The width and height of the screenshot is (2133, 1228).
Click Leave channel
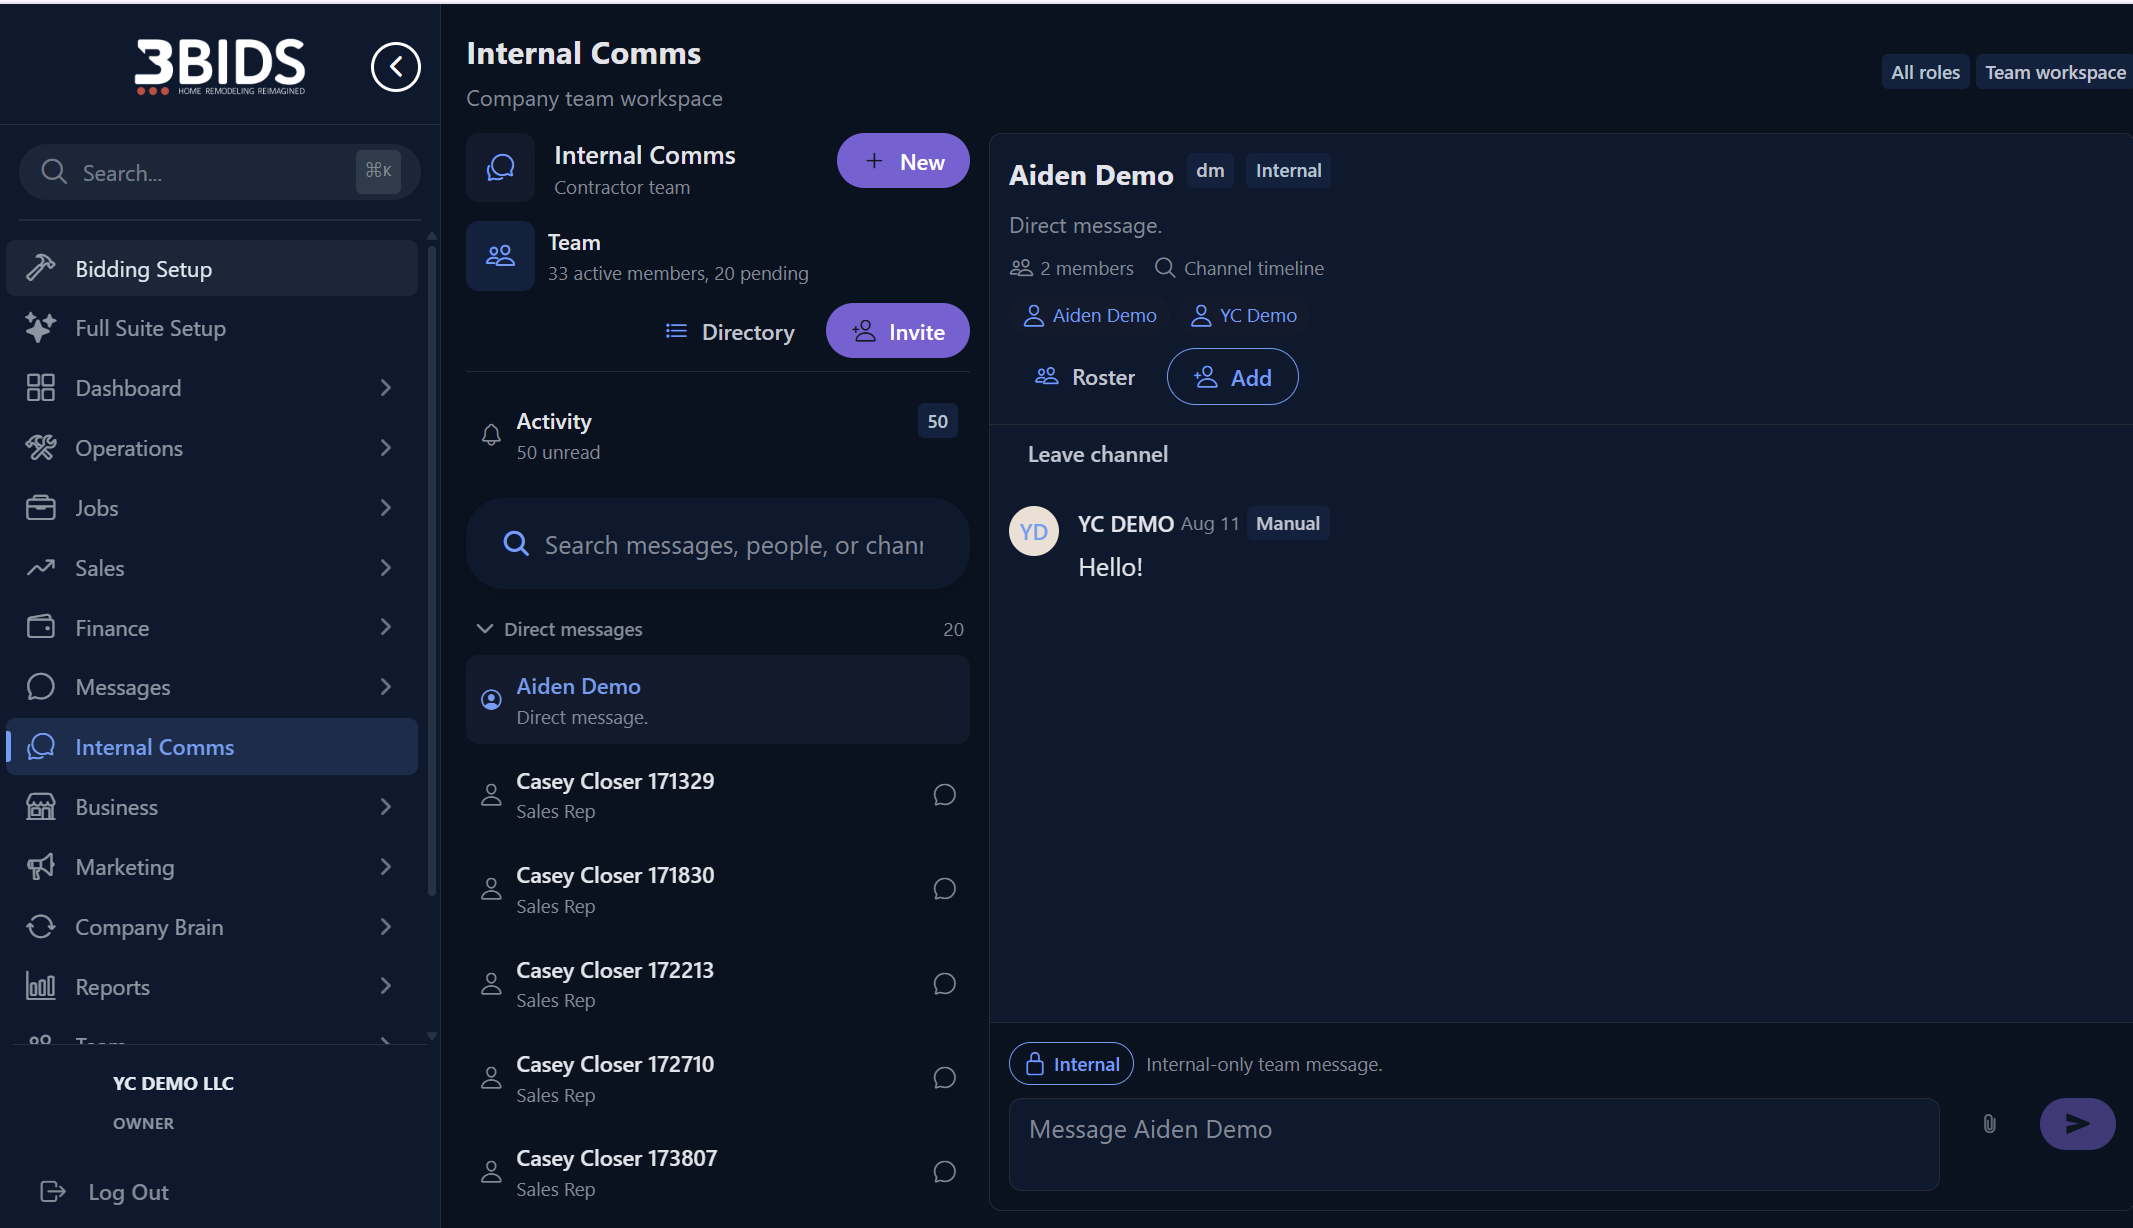click(x=1098, y=454)
